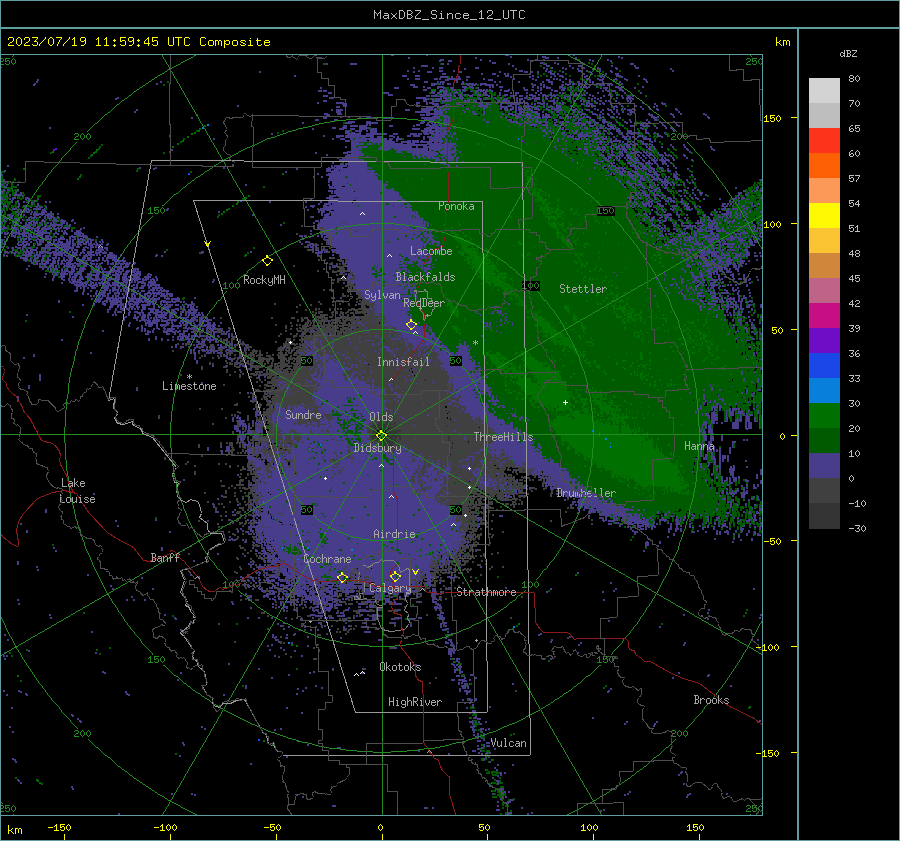This screenshot has height=841, width=900.
Task: Click the Strathmore label
Action: tap(486, 592)
